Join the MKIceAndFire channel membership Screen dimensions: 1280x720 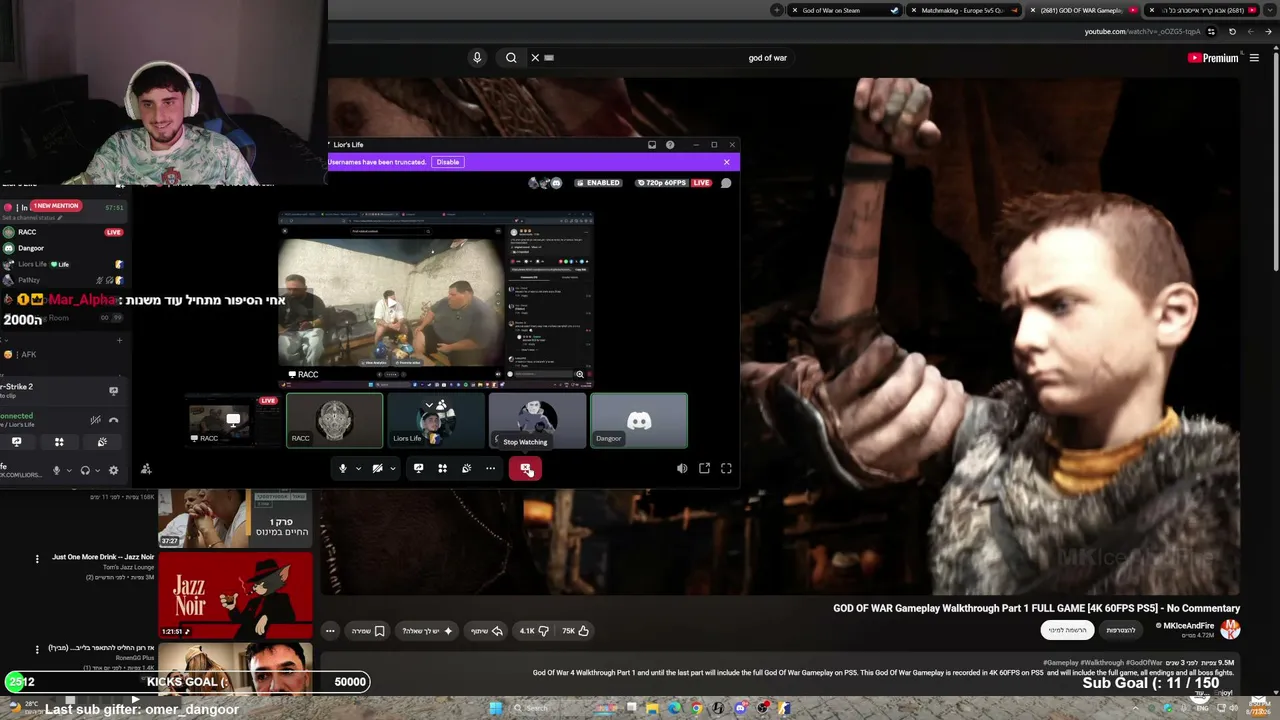pos(1120,630)
